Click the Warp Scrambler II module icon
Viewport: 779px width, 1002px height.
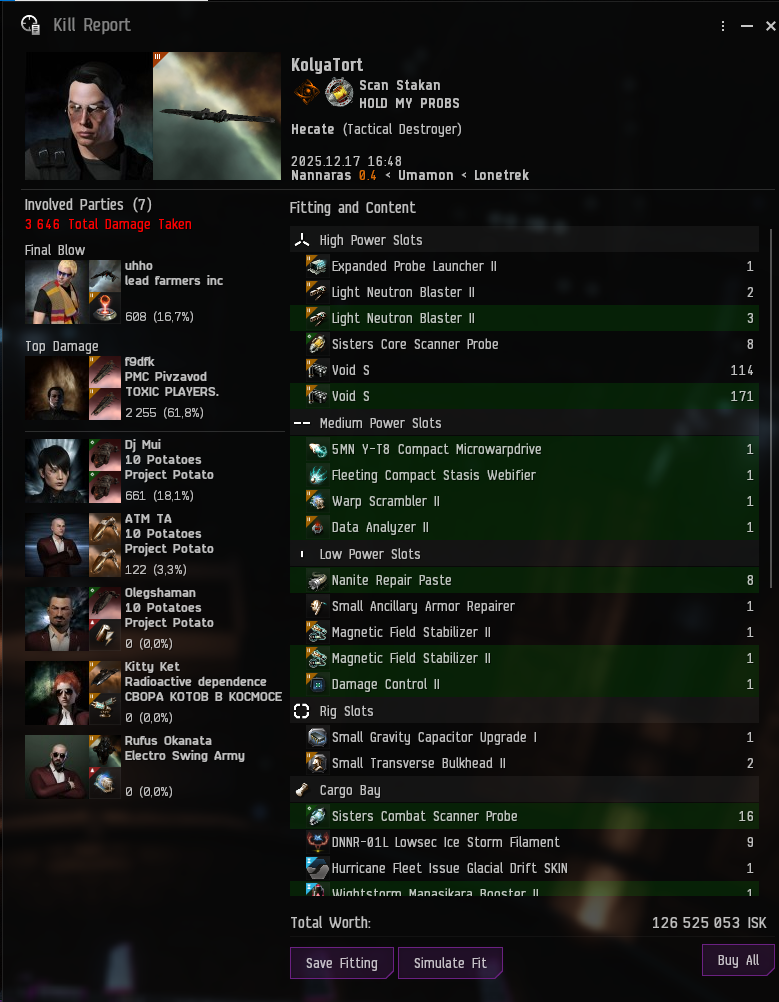[317, 501]
